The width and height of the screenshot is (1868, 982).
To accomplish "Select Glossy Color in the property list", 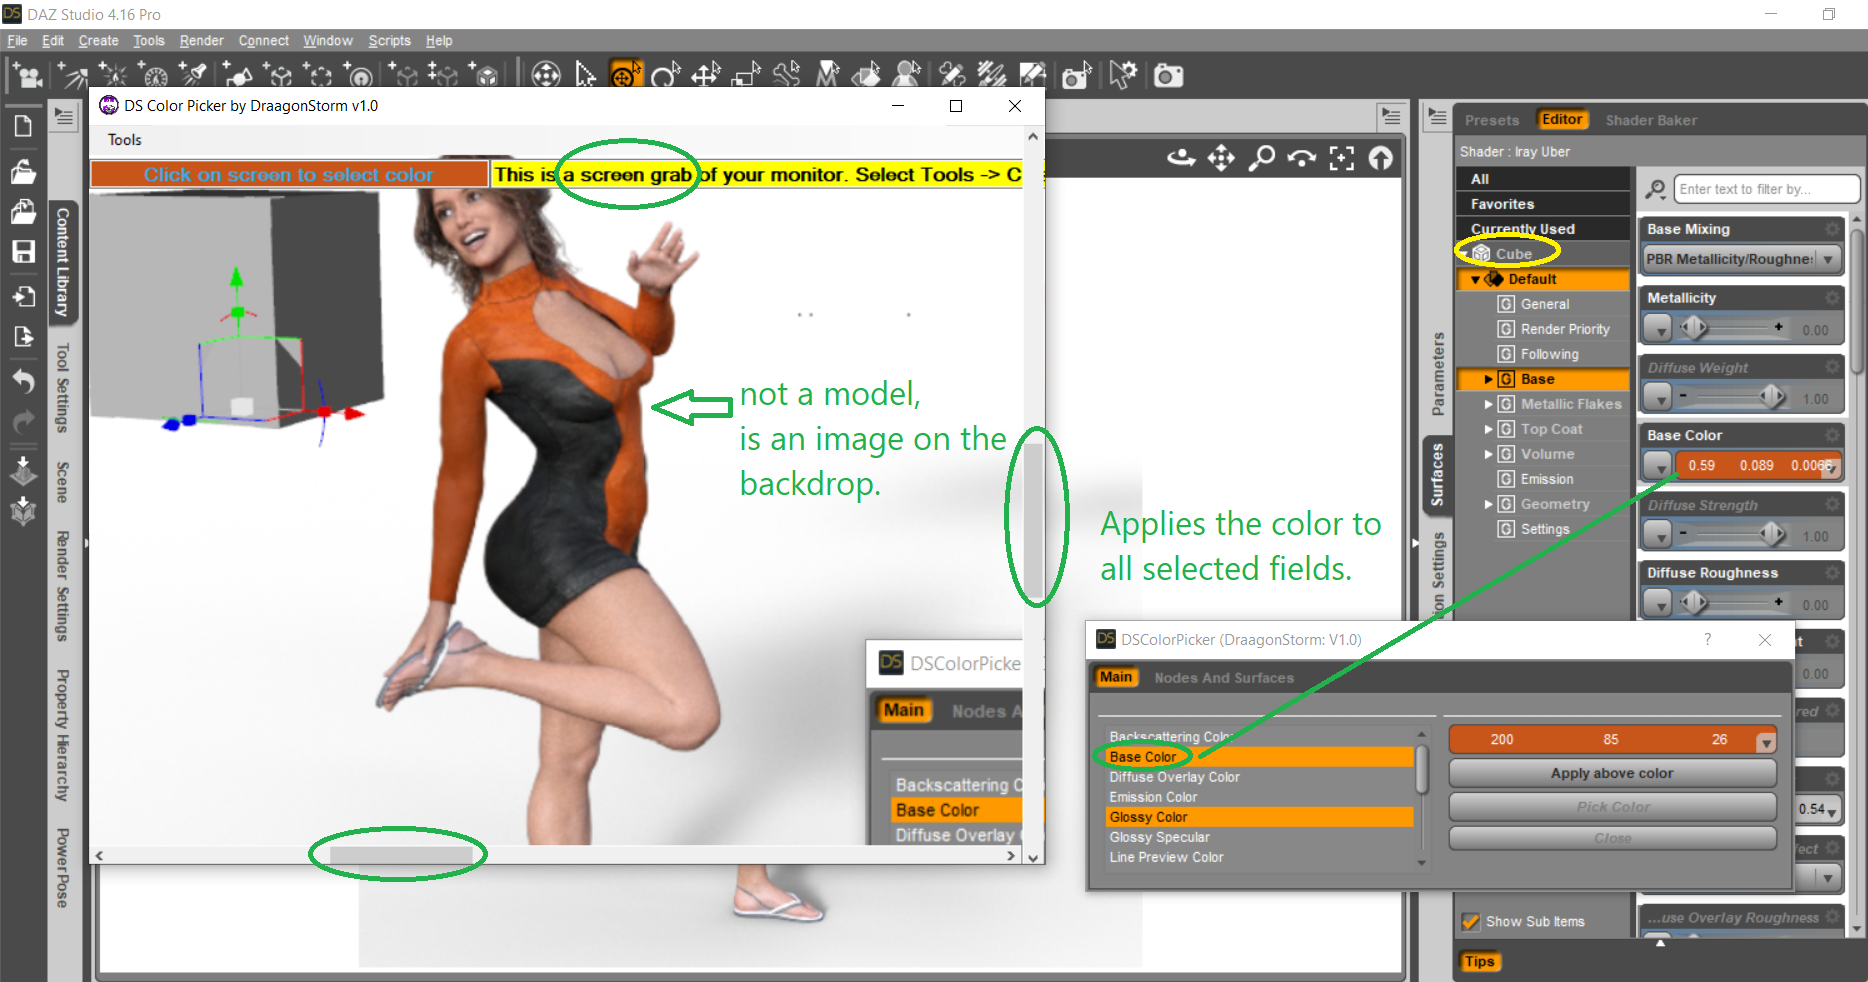I will (1260, 817).
